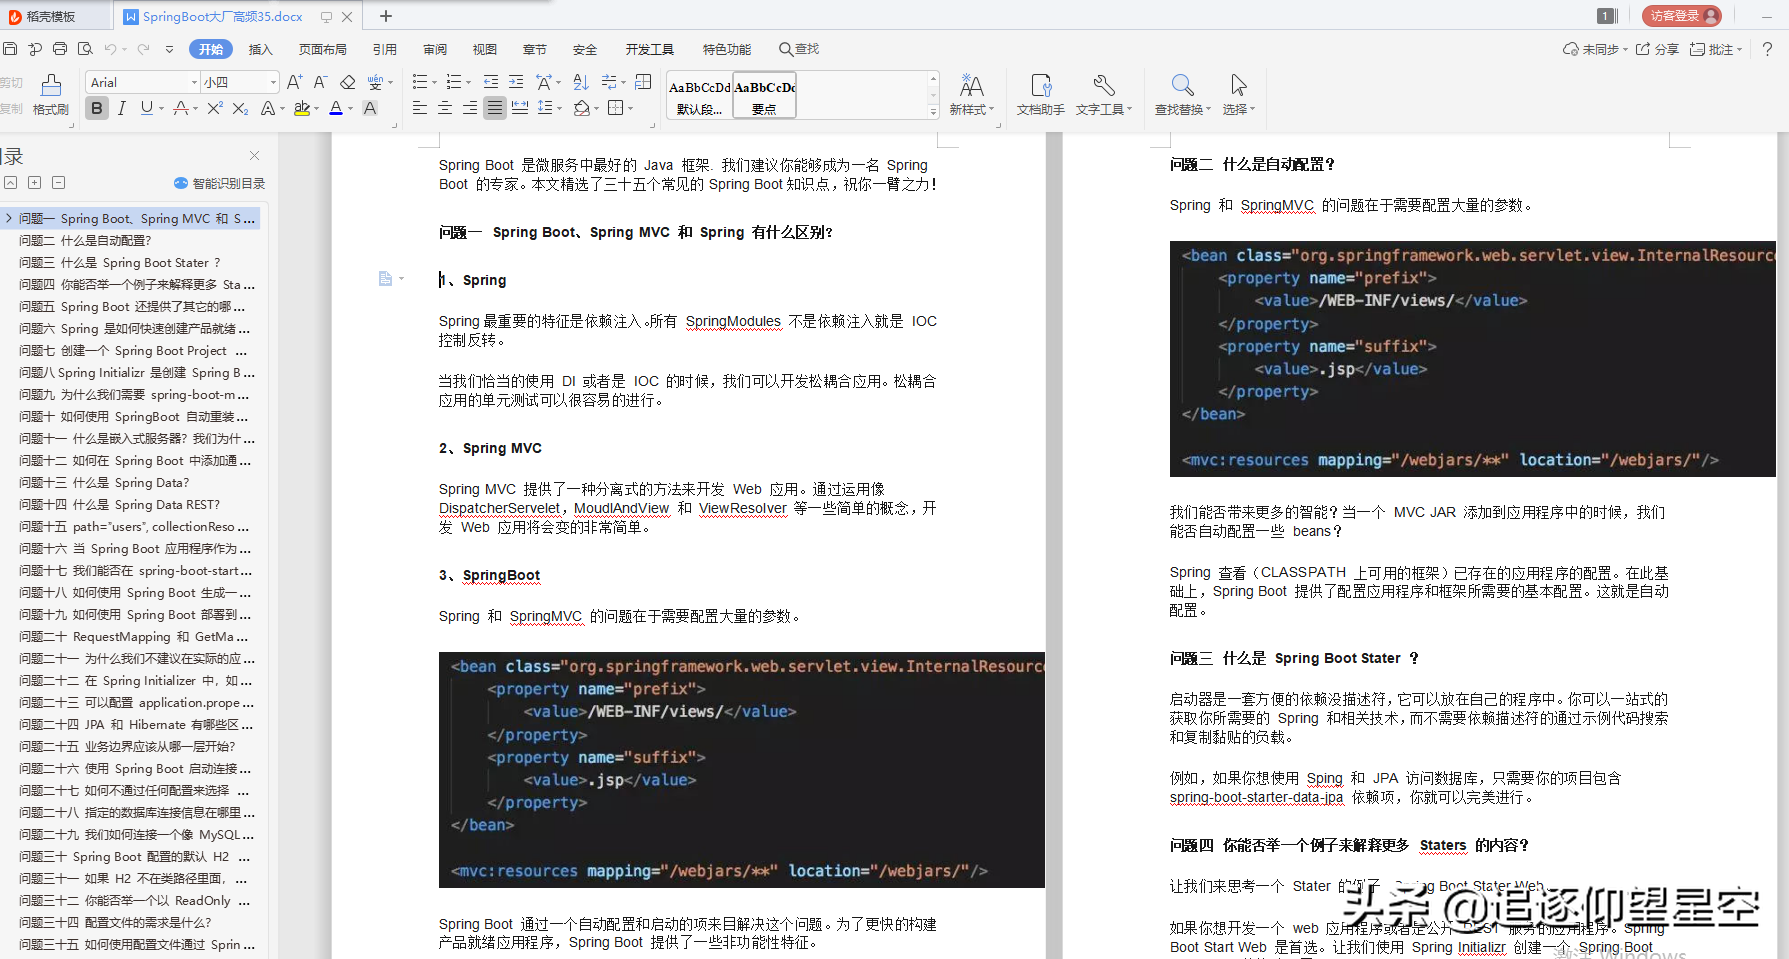The height and width of the screenshot is (959, 1789).
Task: Pick the yellow text highlight color
Action: tap(302, 108)
